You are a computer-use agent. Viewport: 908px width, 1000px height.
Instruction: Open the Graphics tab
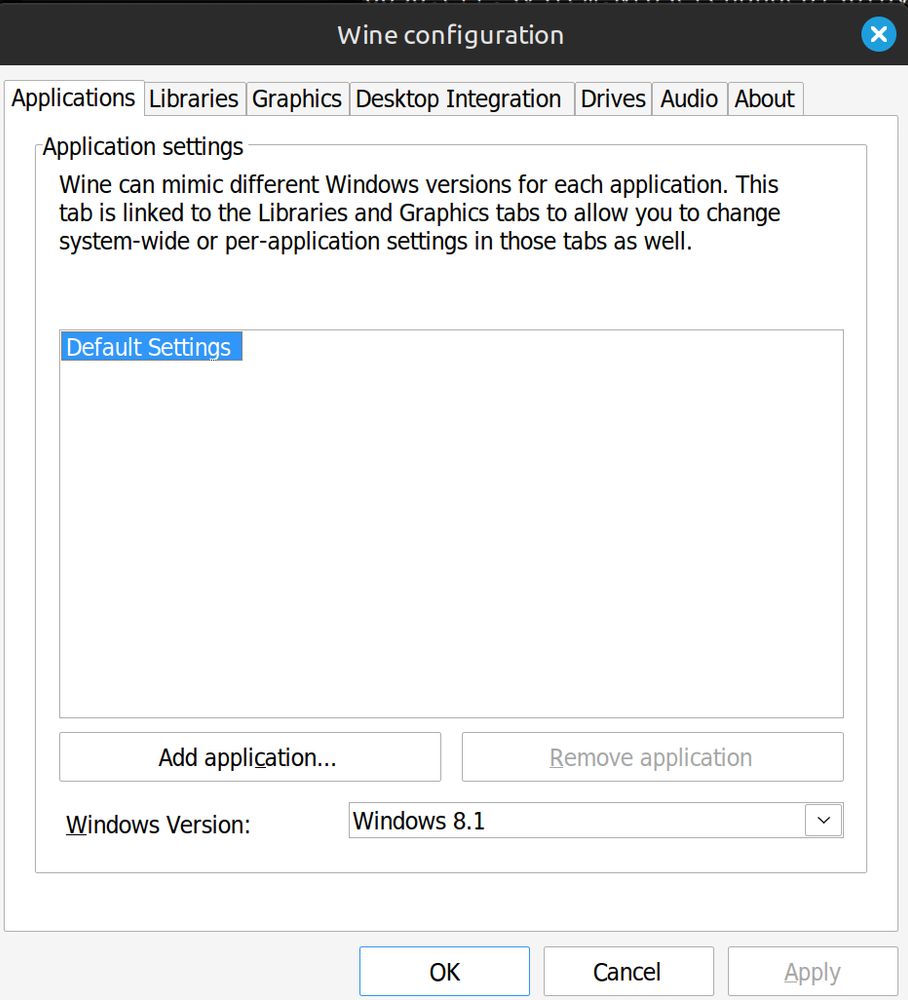297,99
